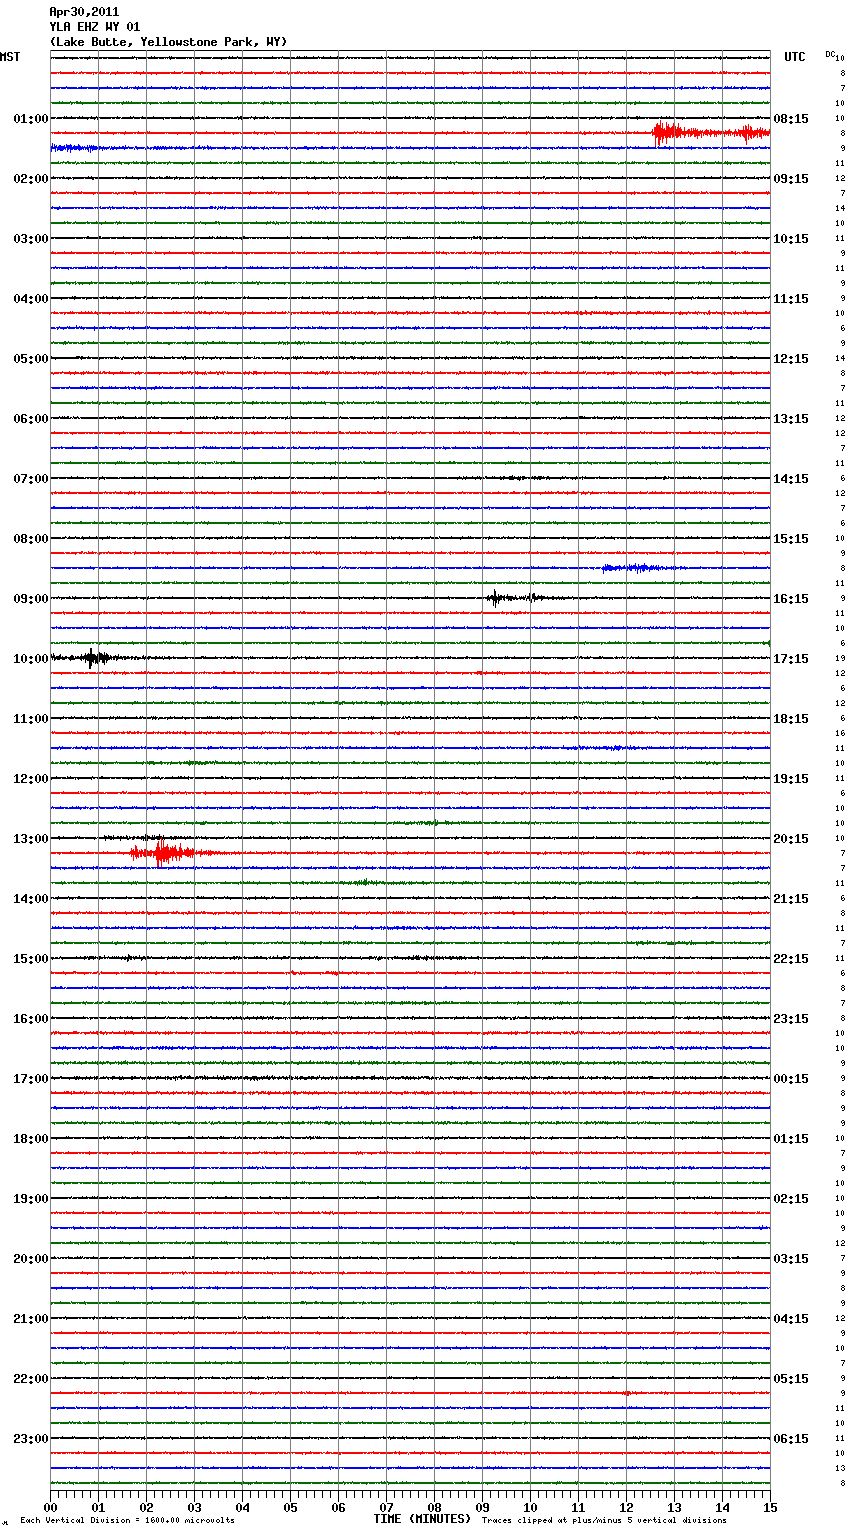The height and width of the screenshot is (1534, 850).
Task: Select the 14:00 MST time label
Action: point(31,899)
